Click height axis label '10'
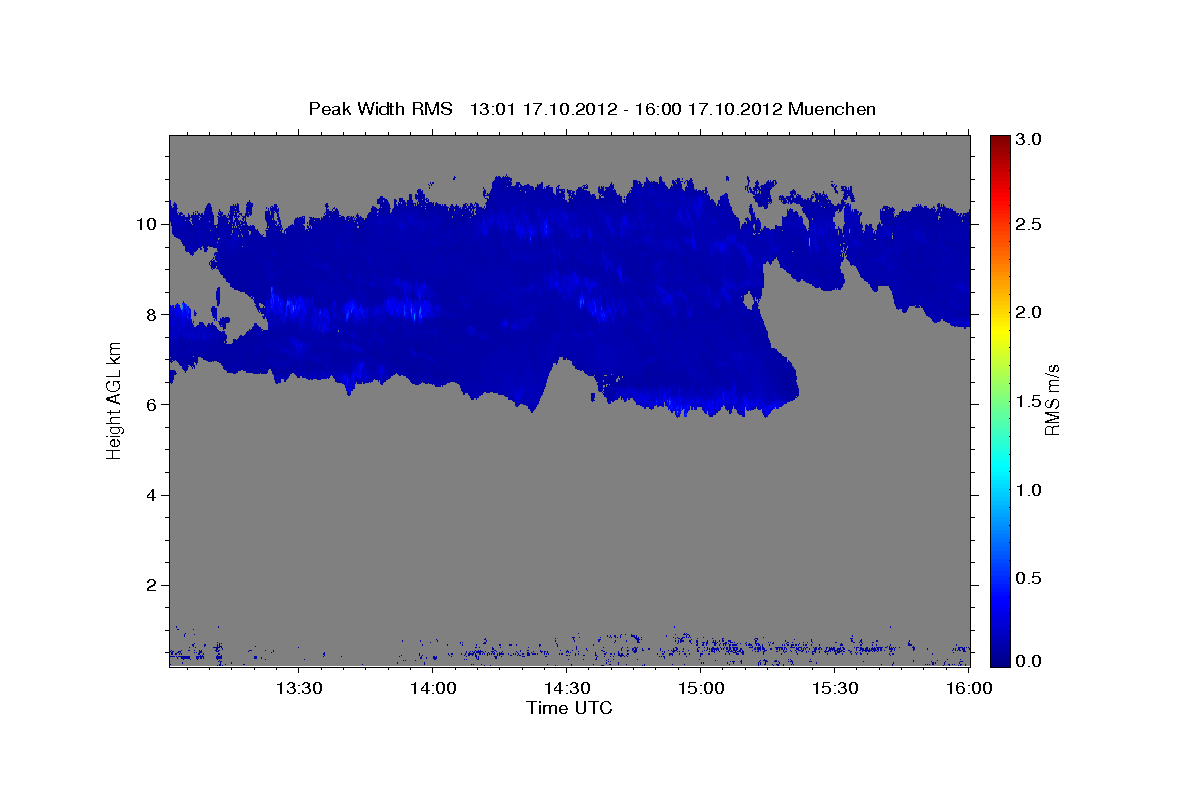 (148, 224)
